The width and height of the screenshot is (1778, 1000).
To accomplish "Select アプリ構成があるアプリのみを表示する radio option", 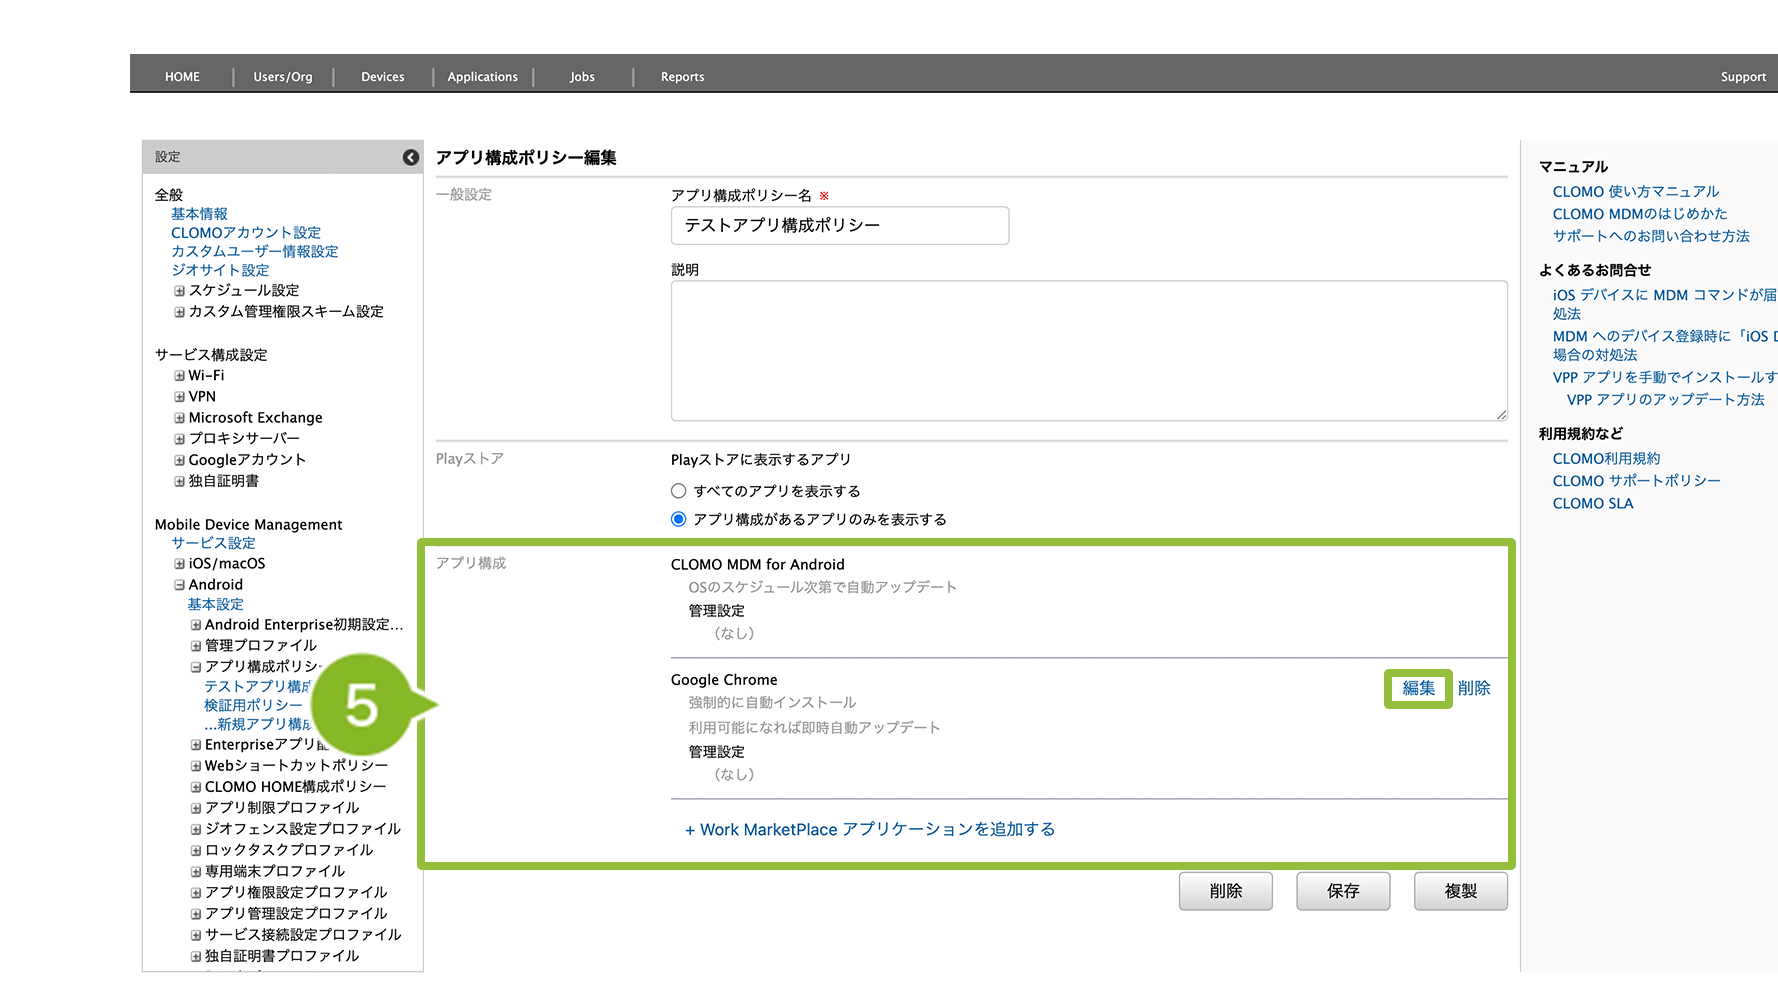I will (679, 519).
